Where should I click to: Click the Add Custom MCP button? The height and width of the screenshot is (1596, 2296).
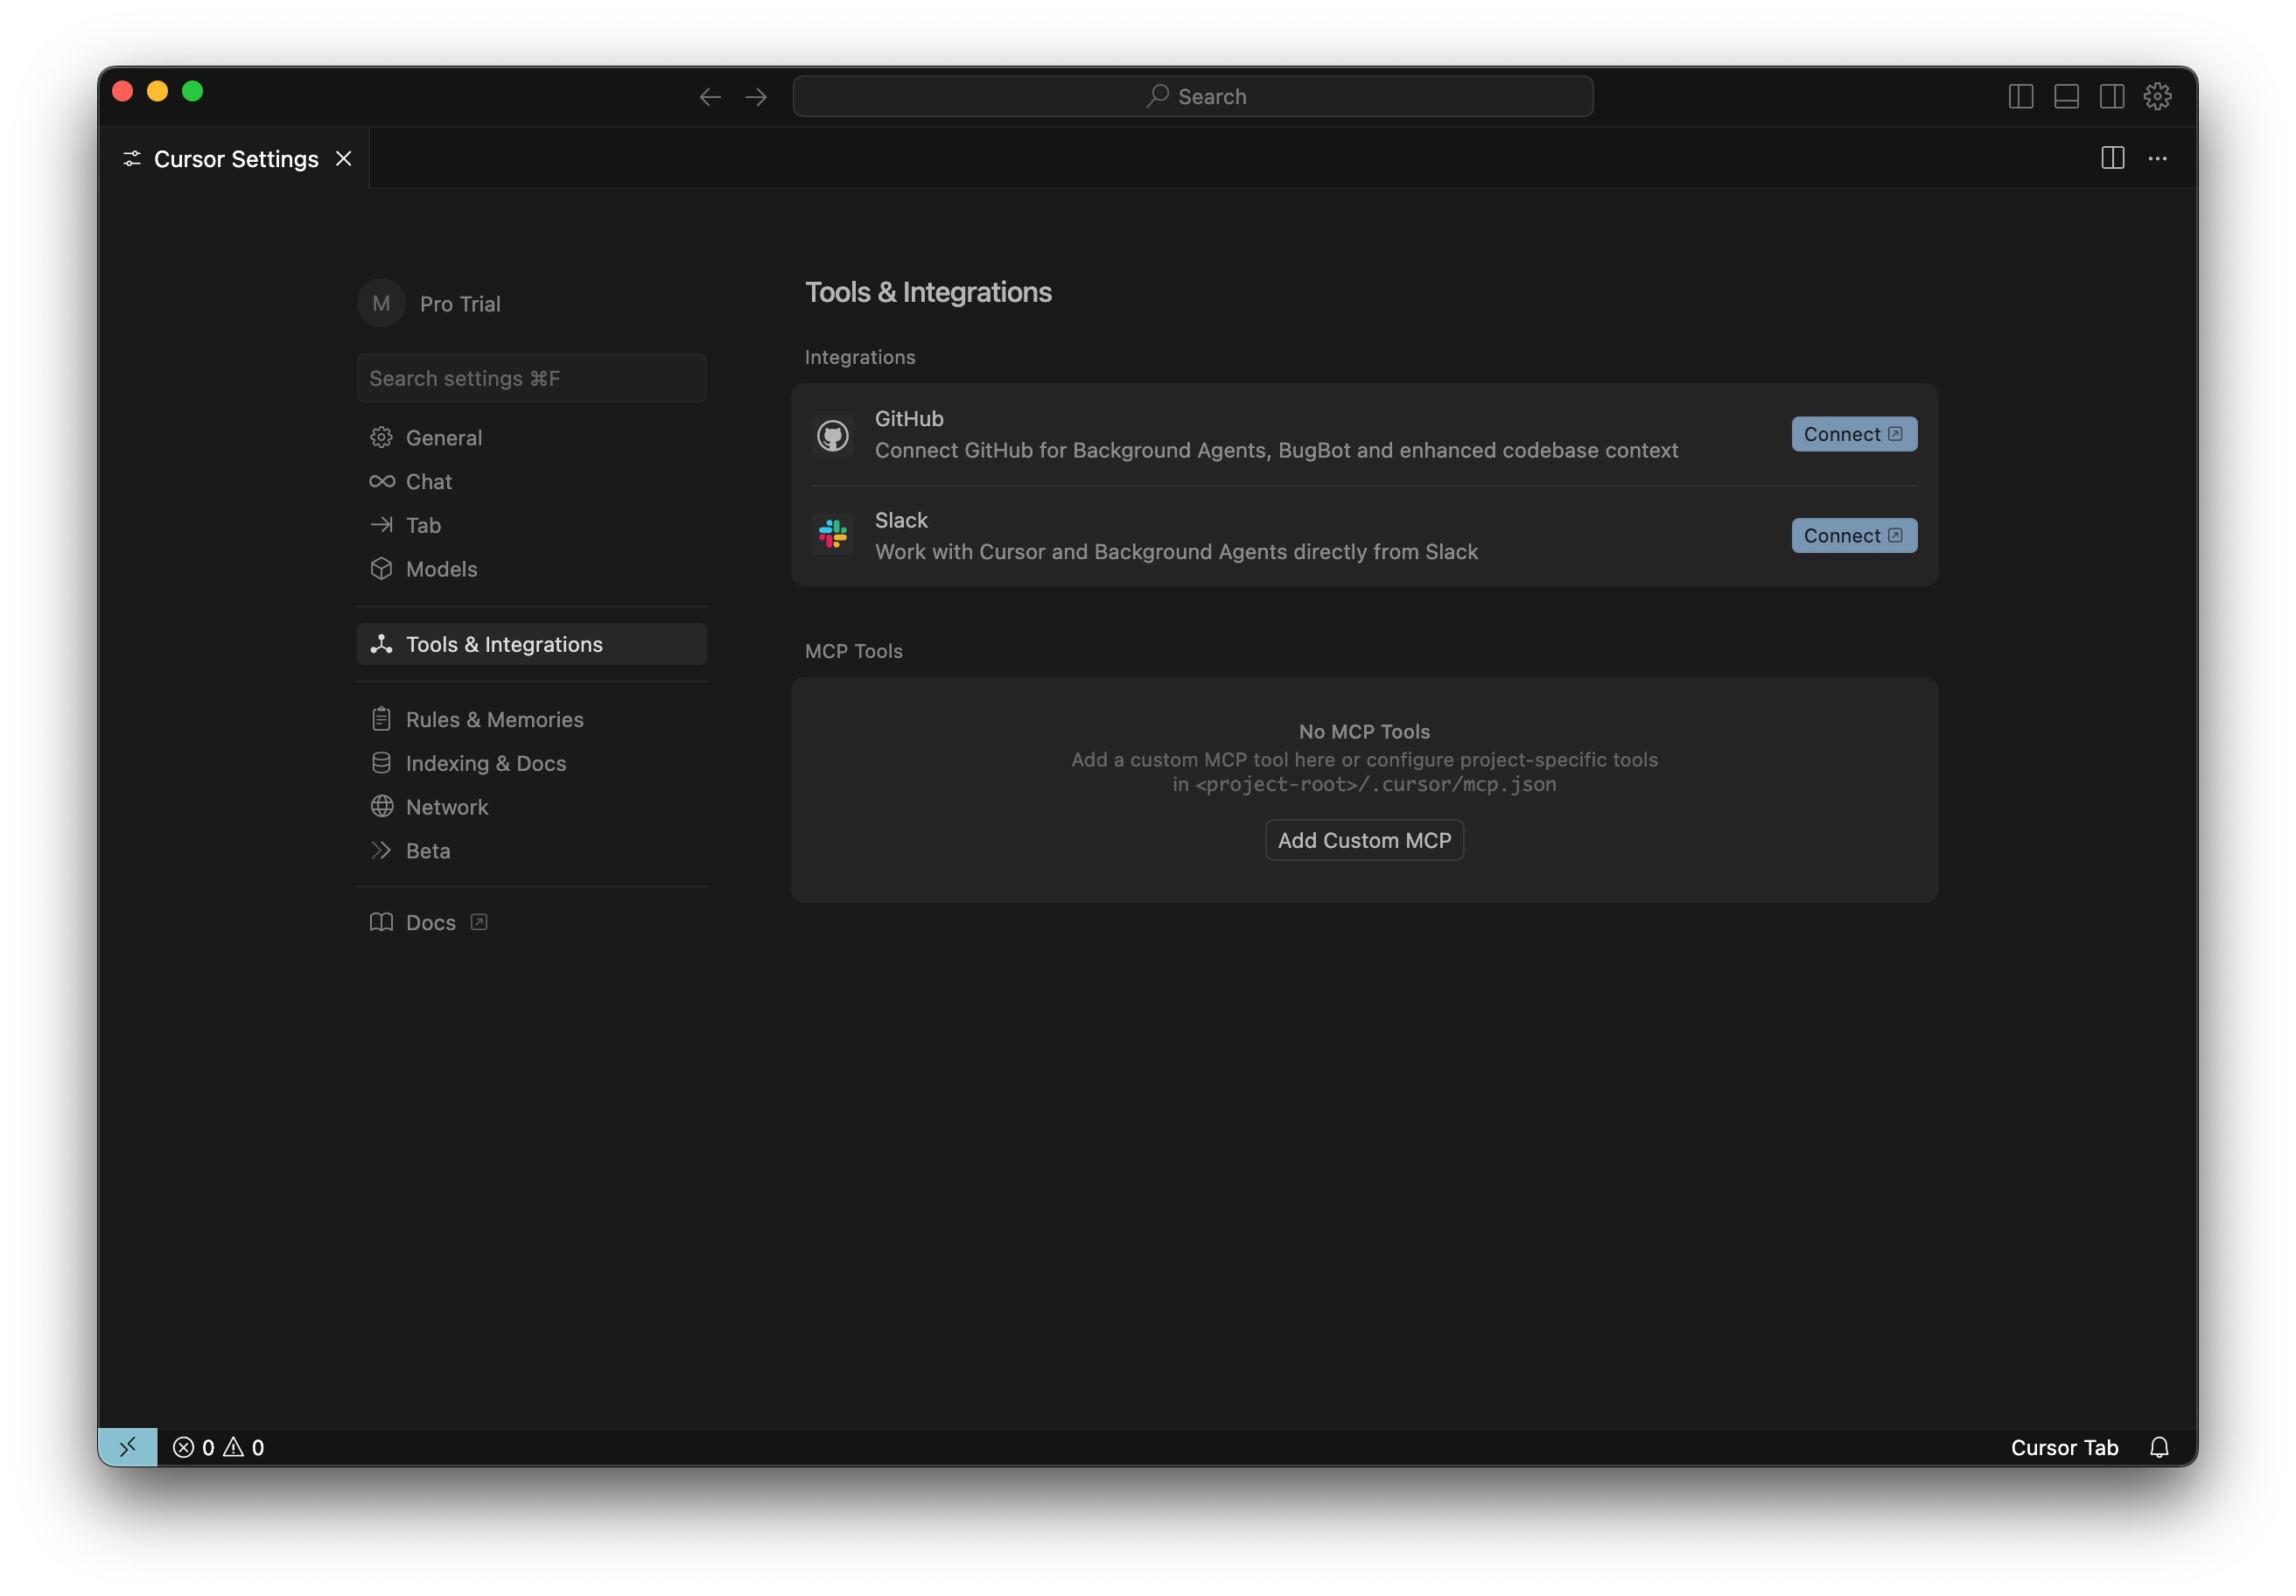pyautogui.click(x=1363, y=840)
